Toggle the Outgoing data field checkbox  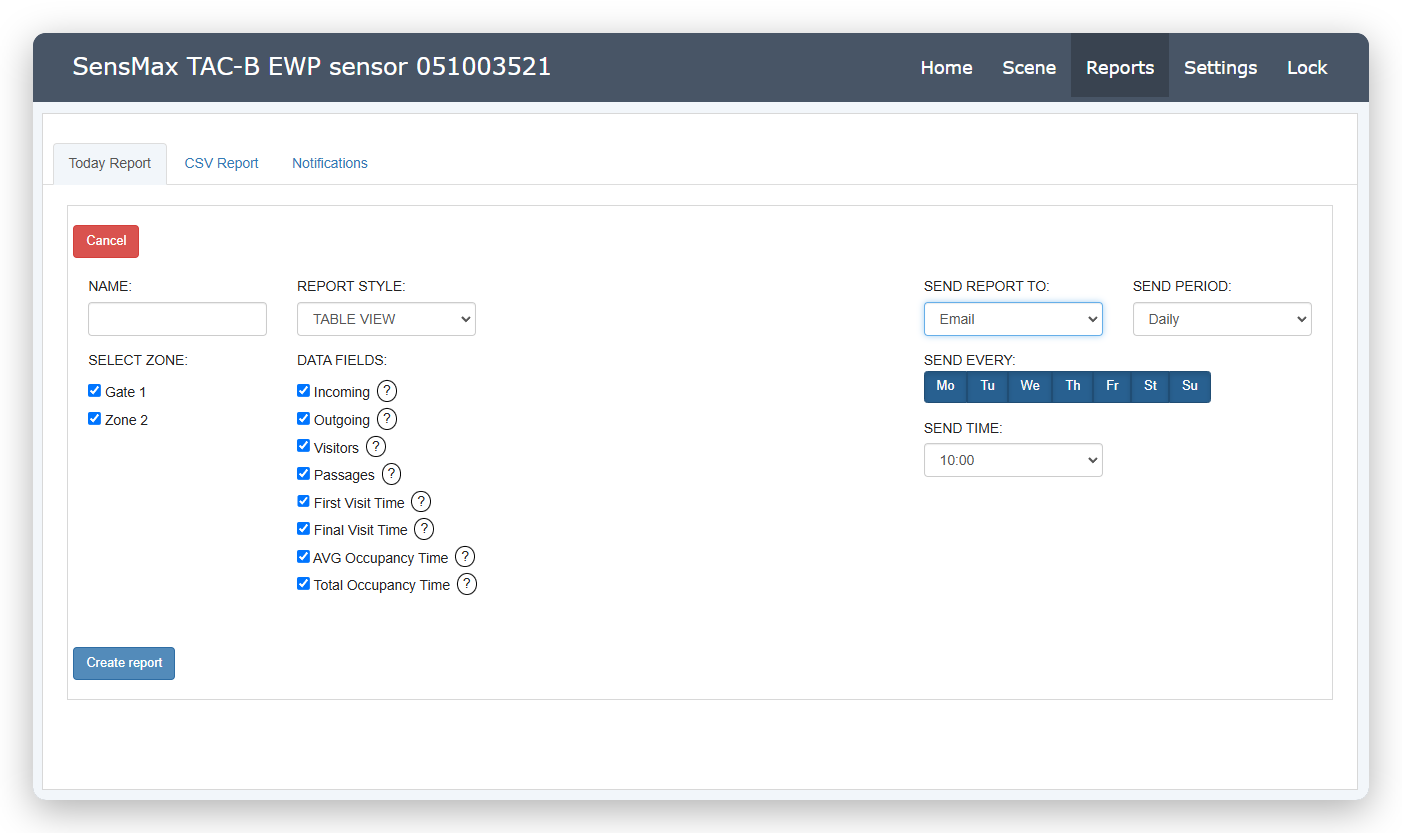point(303,418)
